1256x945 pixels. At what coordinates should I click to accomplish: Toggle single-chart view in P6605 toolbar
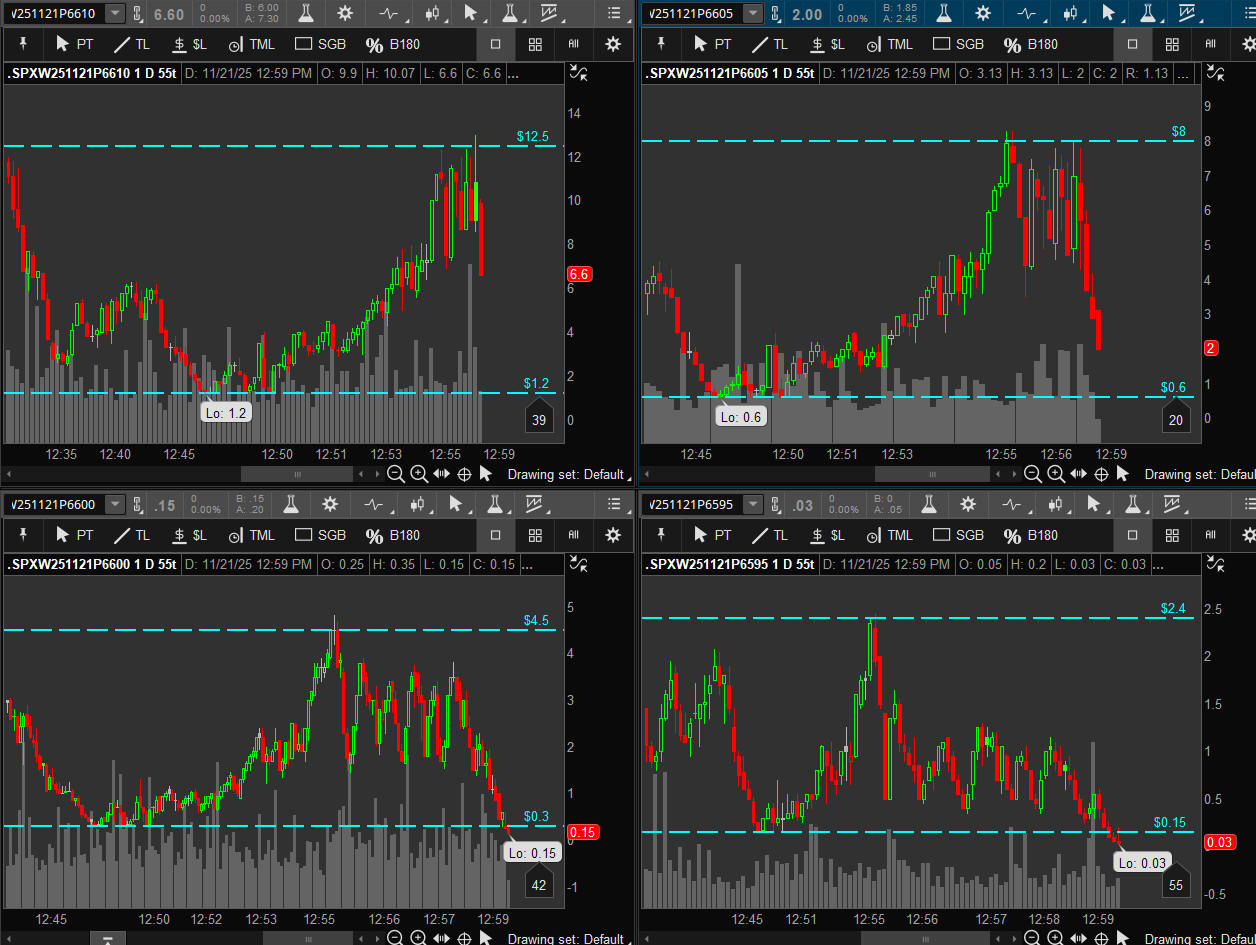(1132, 44)
